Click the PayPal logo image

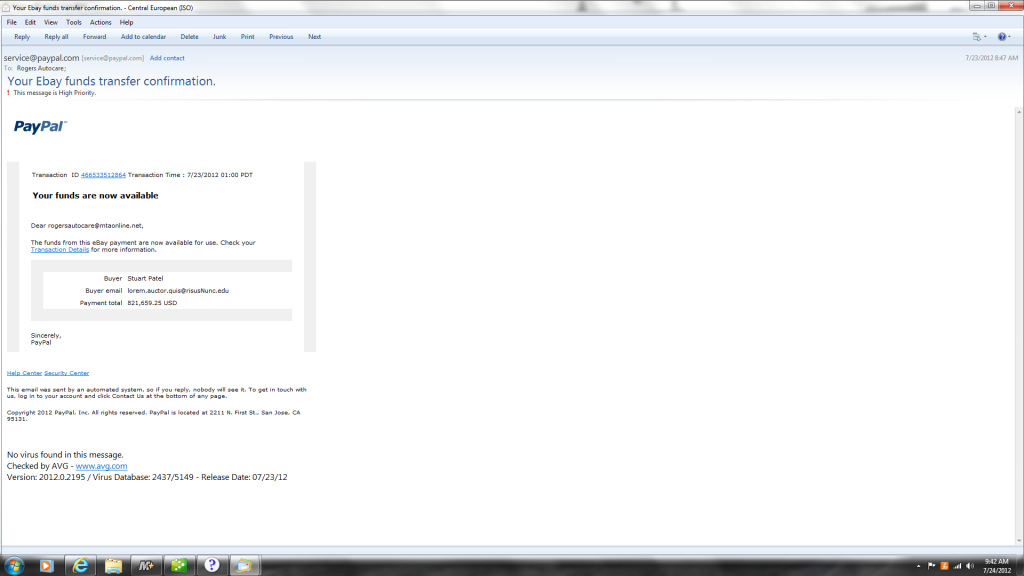pos(40,126)
